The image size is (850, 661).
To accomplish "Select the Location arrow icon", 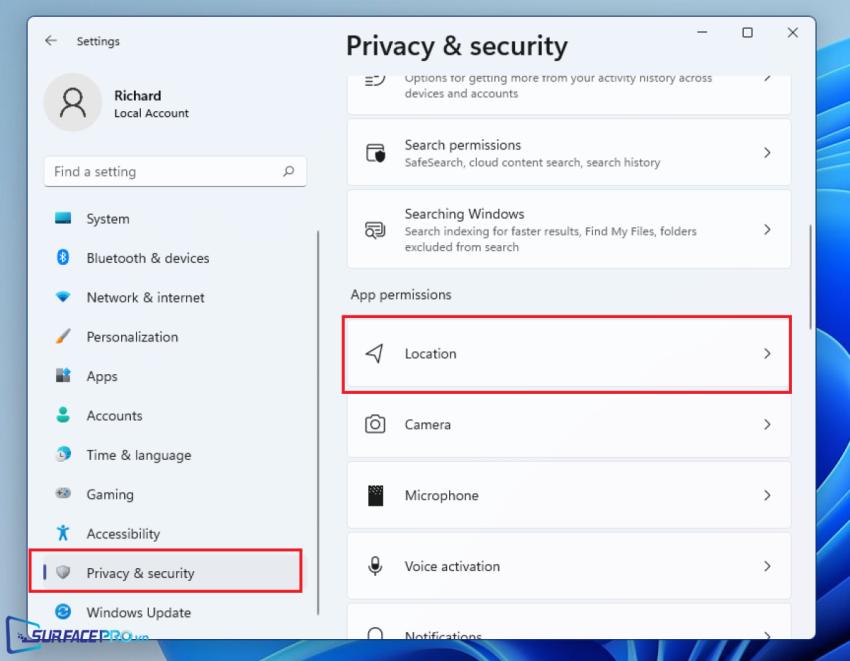I will point(375,353).
